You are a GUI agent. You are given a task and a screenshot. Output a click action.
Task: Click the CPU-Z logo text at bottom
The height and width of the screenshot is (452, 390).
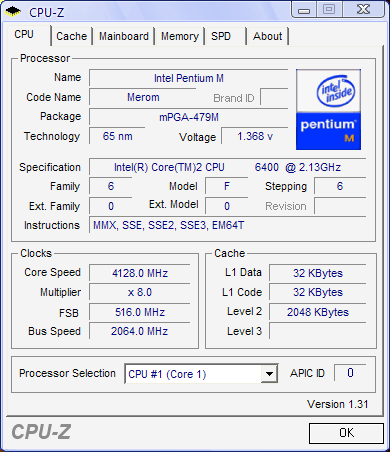[x=41, y=432]
